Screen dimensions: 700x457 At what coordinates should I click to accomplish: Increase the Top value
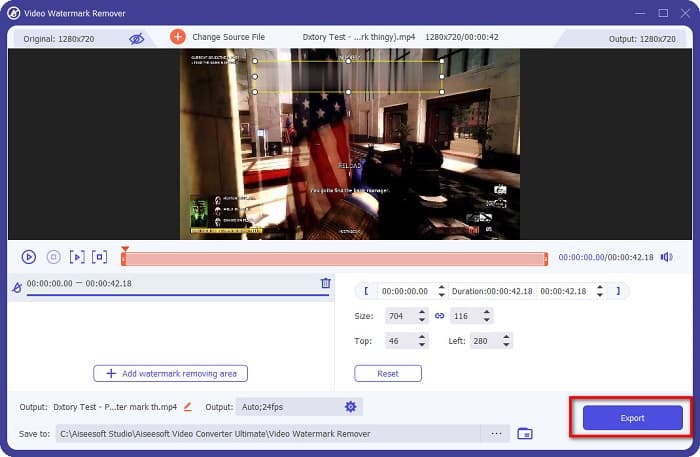coord(422,337)
